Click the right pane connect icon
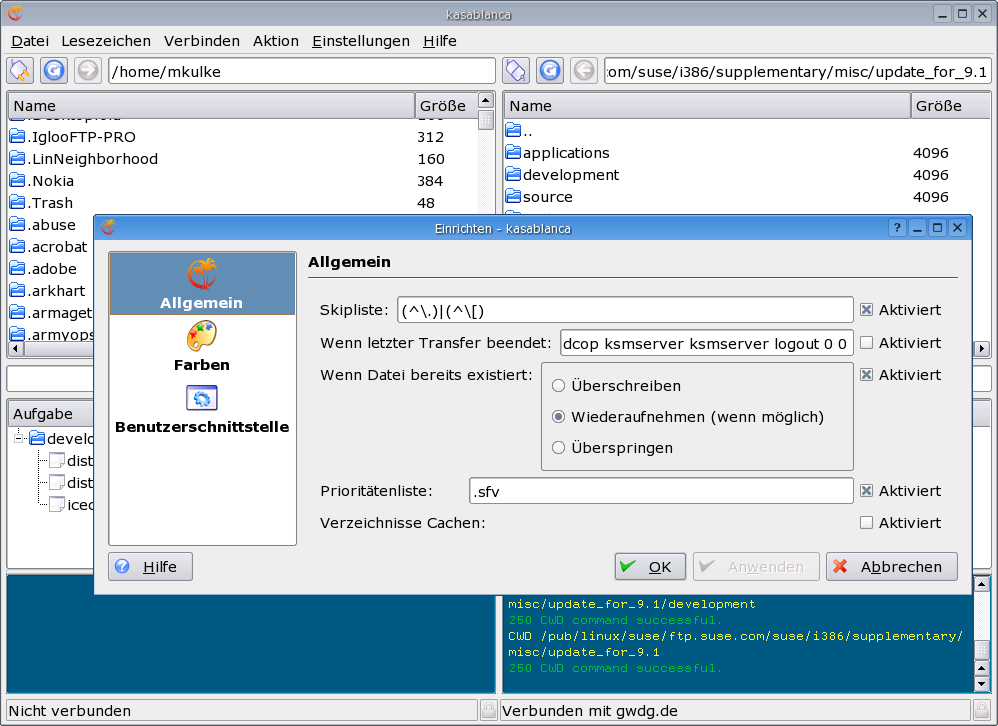This screenshot has width=998, height=726. [x=516, y=71]
